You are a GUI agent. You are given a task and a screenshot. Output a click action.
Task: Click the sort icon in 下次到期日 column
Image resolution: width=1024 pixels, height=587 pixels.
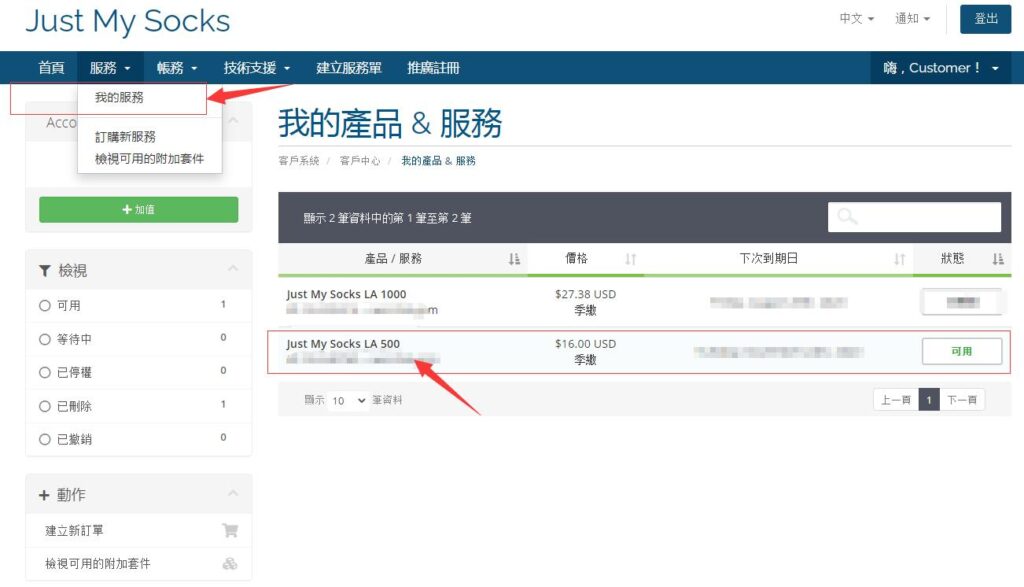point(899,259)
